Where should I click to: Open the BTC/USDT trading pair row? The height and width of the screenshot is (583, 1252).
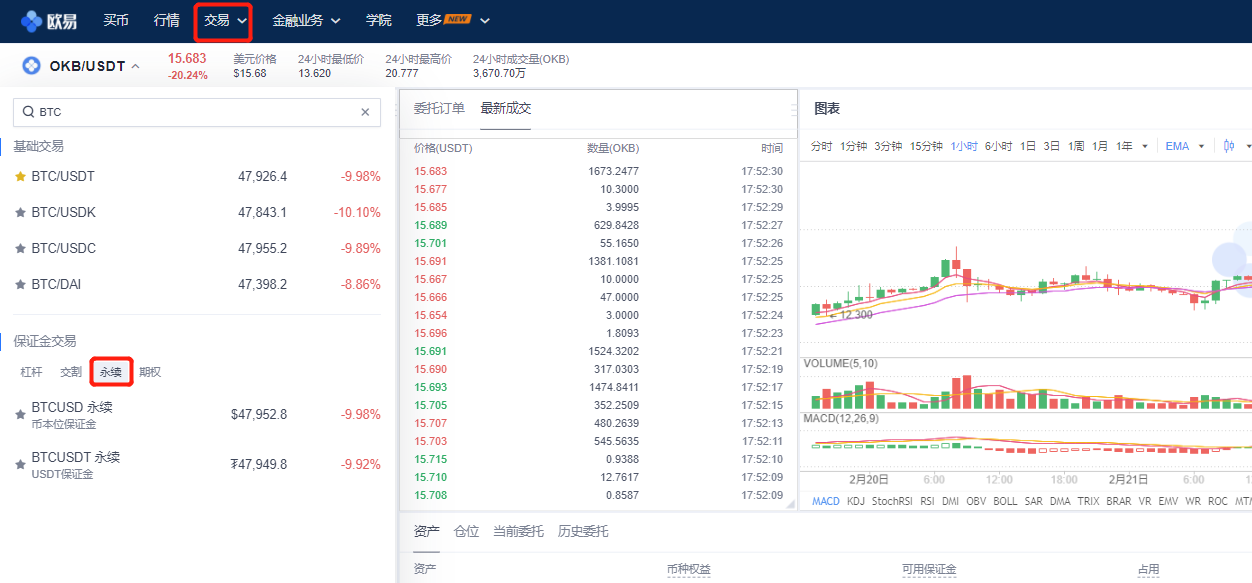(x=197, y=177)
